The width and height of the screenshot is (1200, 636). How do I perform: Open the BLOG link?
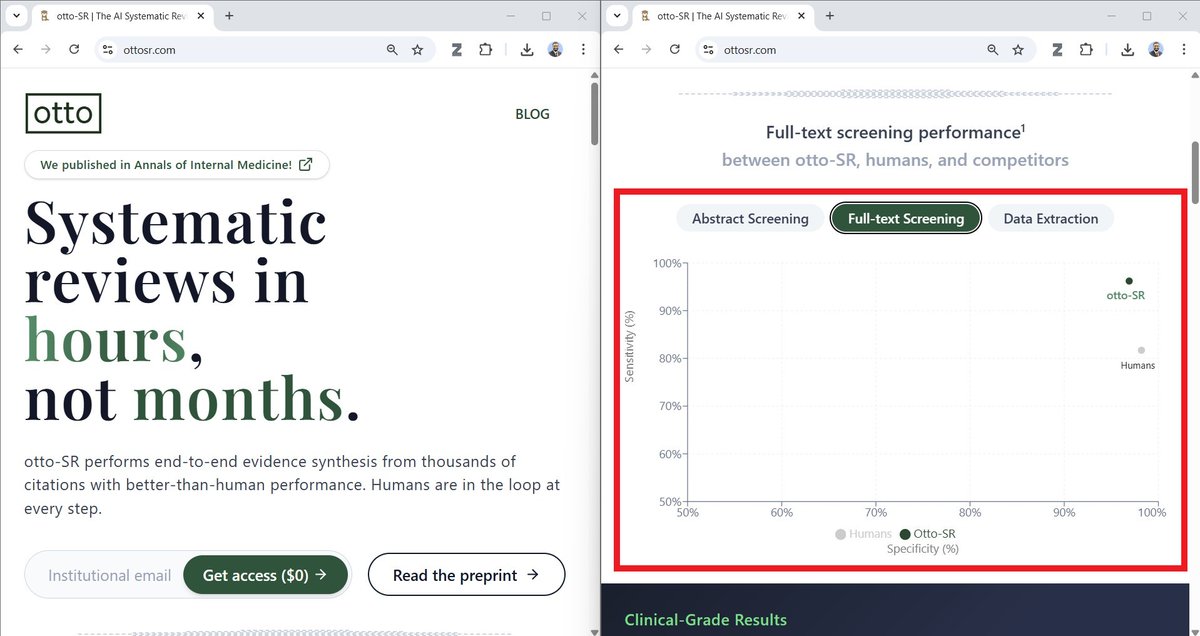(x=532, y=114)
